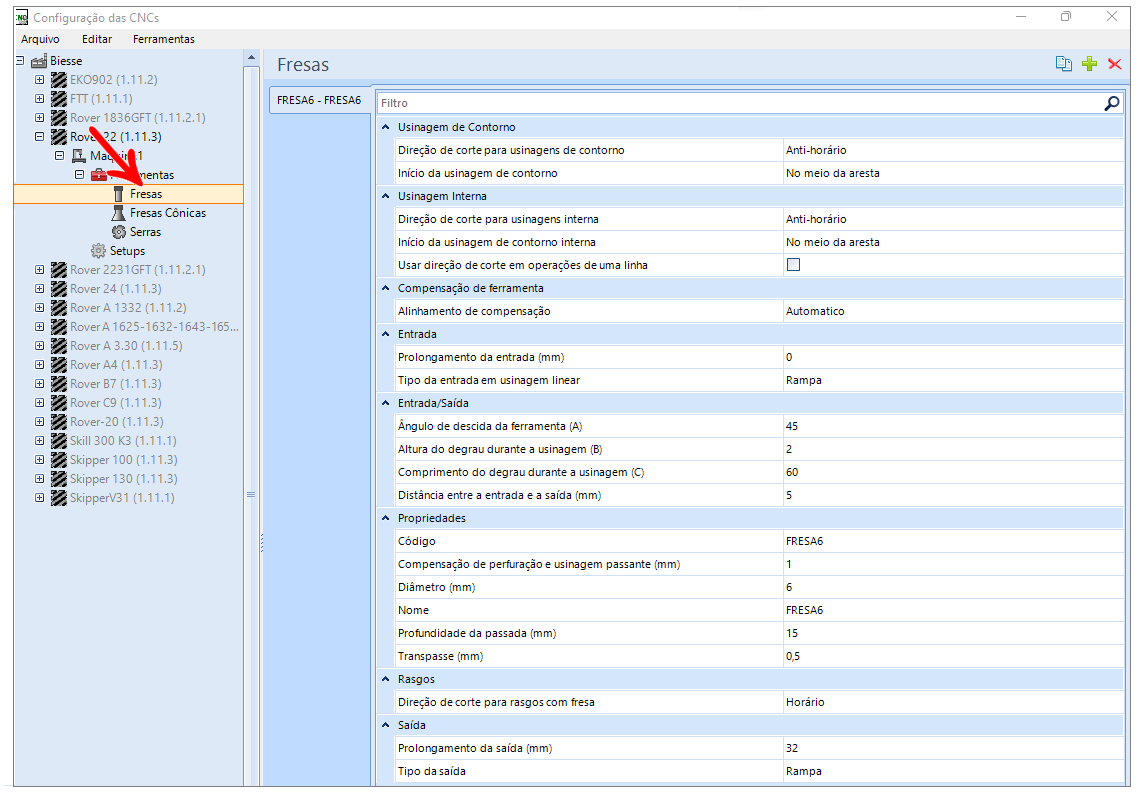1139x797 pixels.
Task: Click the Setups gear icon
Action: (98, 251)
